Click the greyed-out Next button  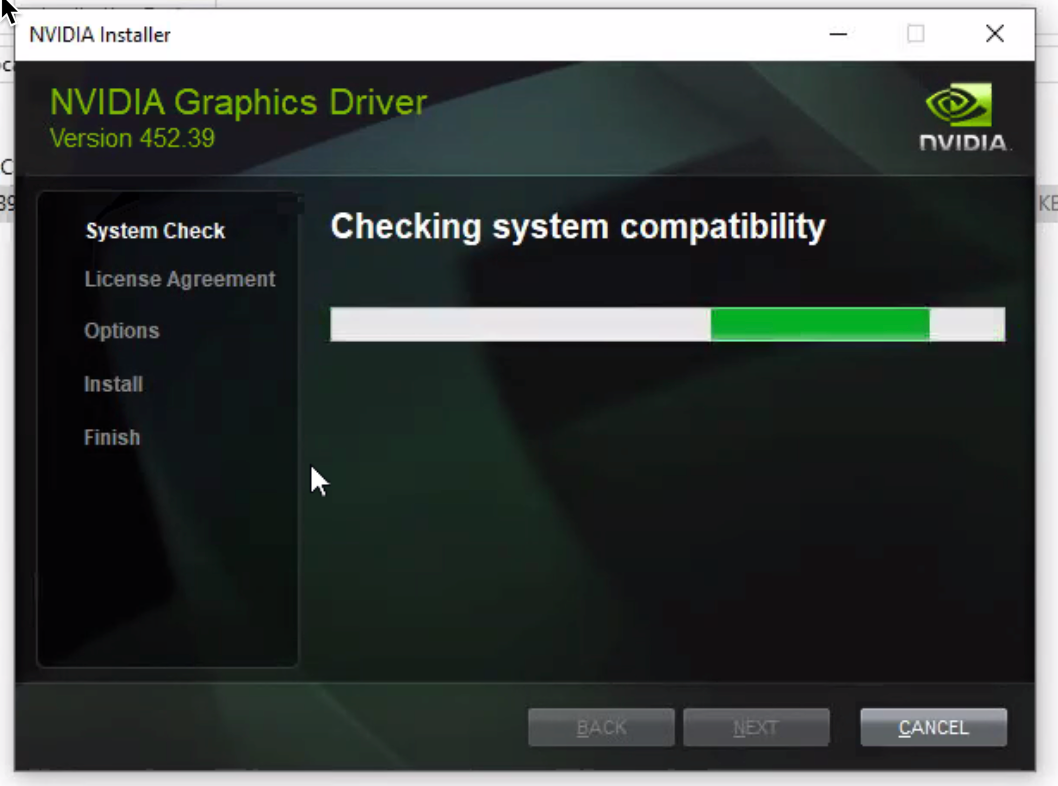pos(756,727)
